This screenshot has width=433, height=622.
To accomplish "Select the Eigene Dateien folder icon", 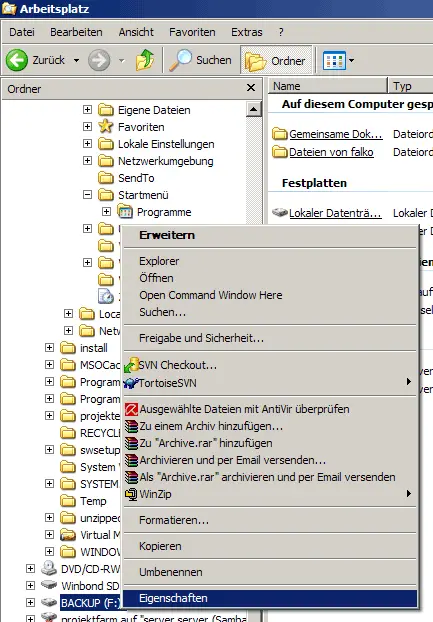I will 106,109.
